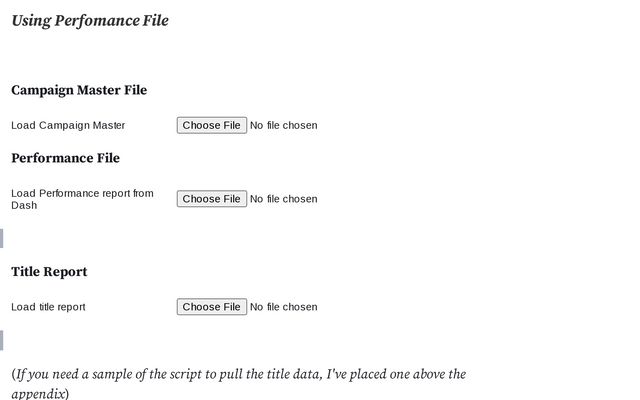Click the "Using Perfomance File" heading
The height and width of the screenshot is (400, 640).
click(90, 20)
